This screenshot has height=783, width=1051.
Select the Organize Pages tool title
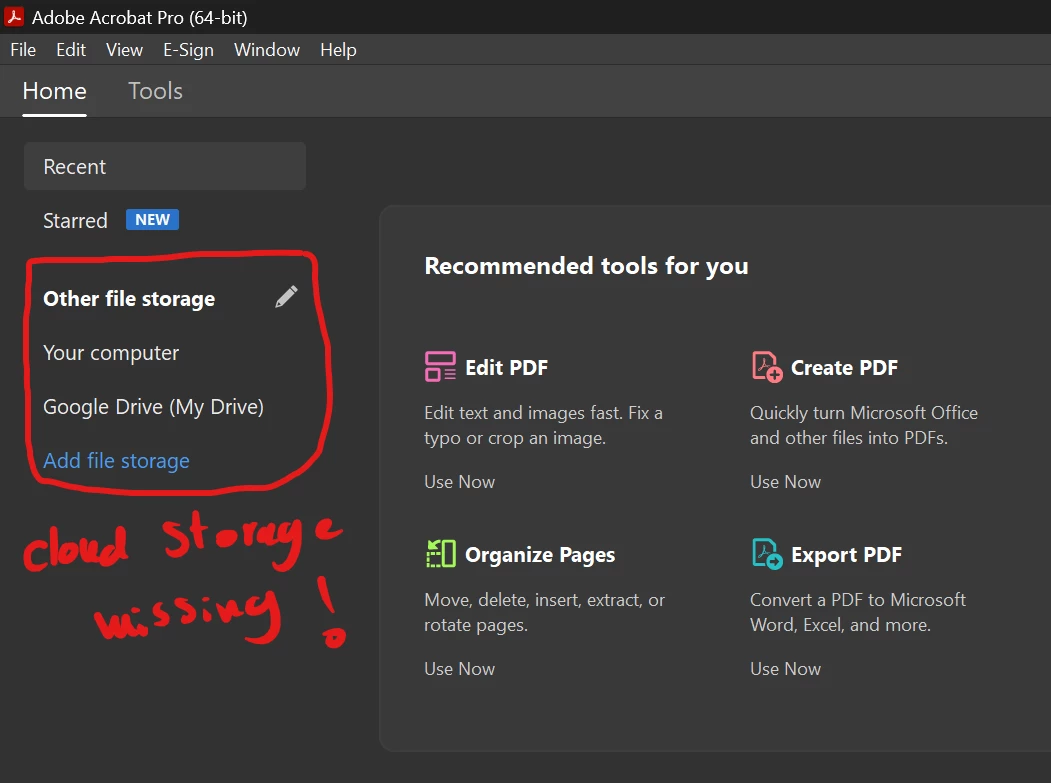click(540, 555)
